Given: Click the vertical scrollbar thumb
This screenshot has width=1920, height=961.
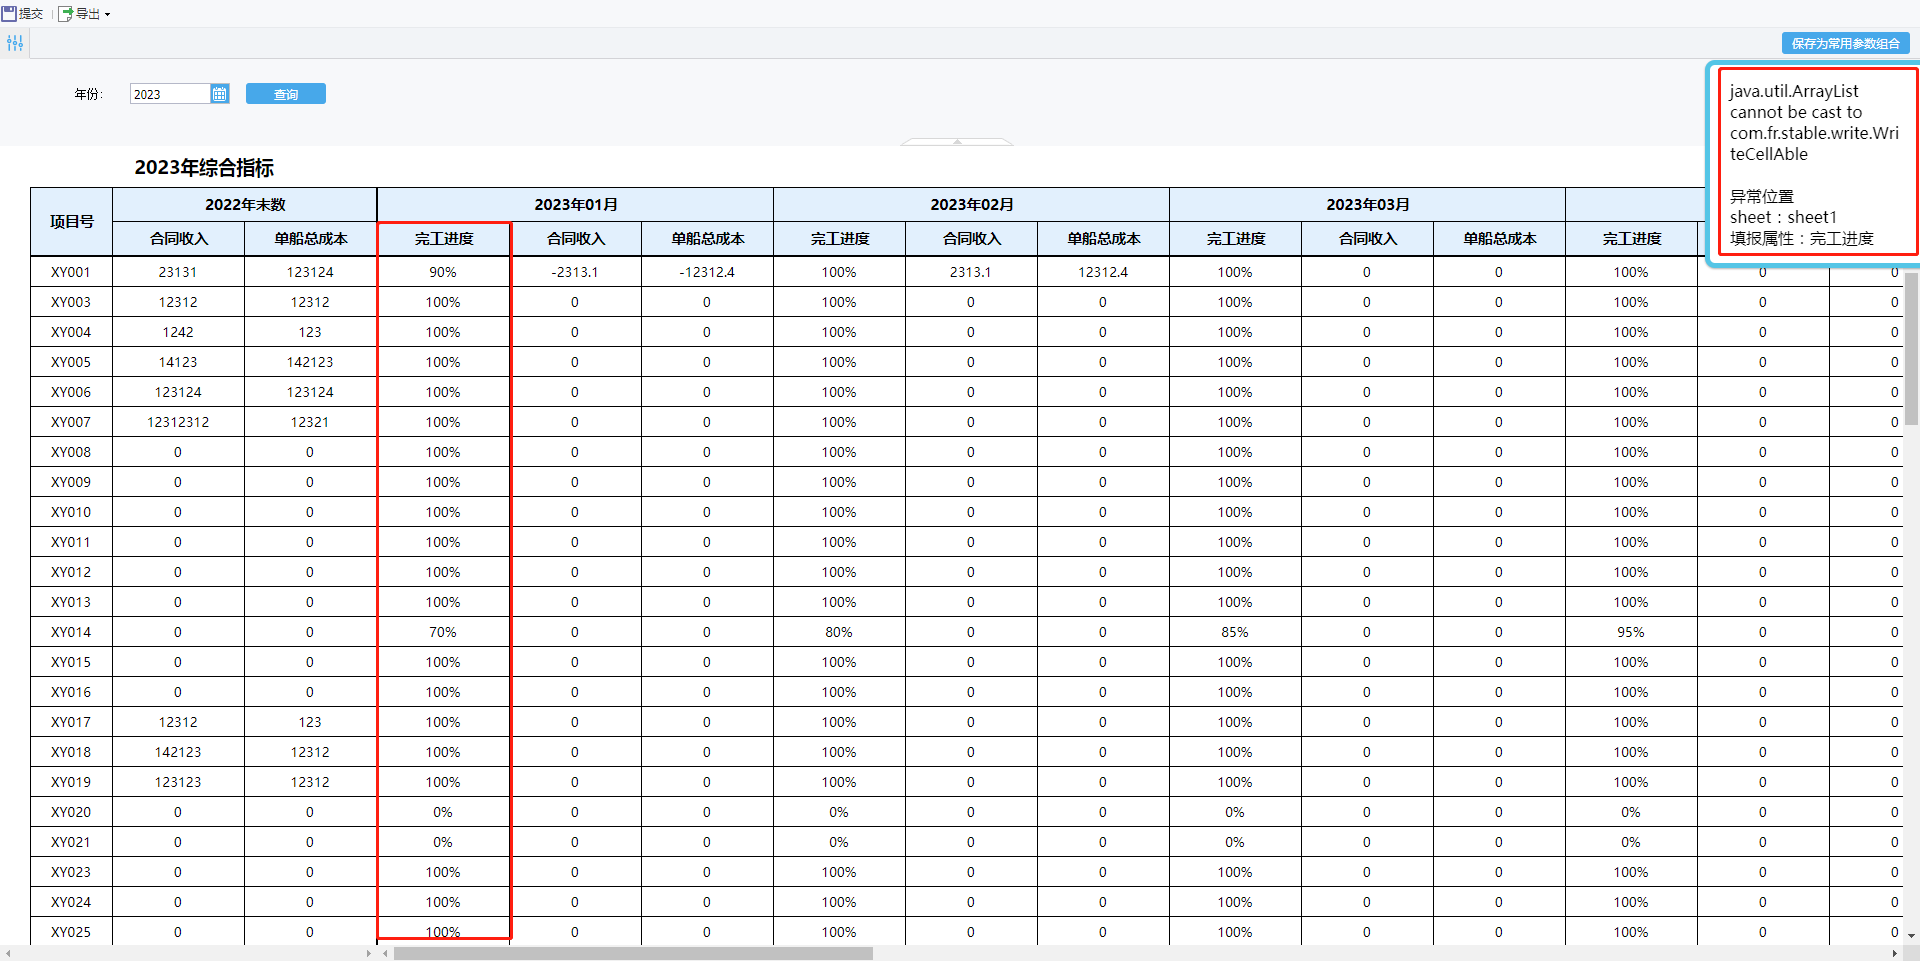Looking at the screenshot, I should 1912,347.
